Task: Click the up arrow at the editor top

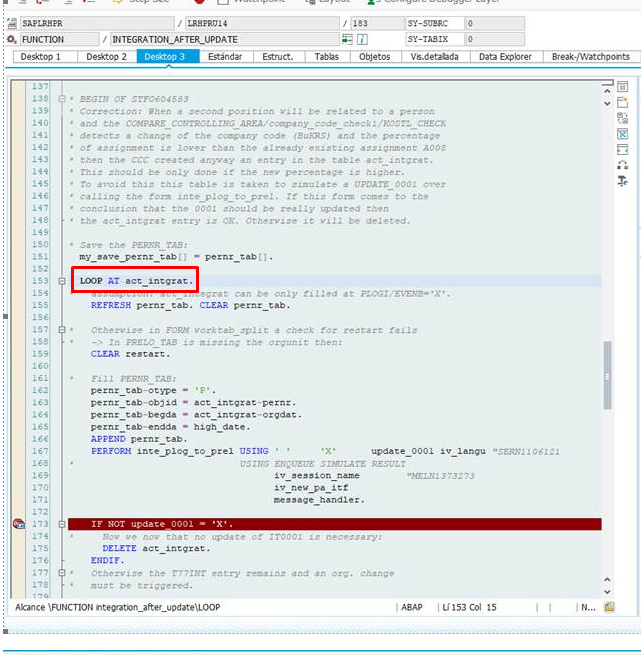Action: 607,91
